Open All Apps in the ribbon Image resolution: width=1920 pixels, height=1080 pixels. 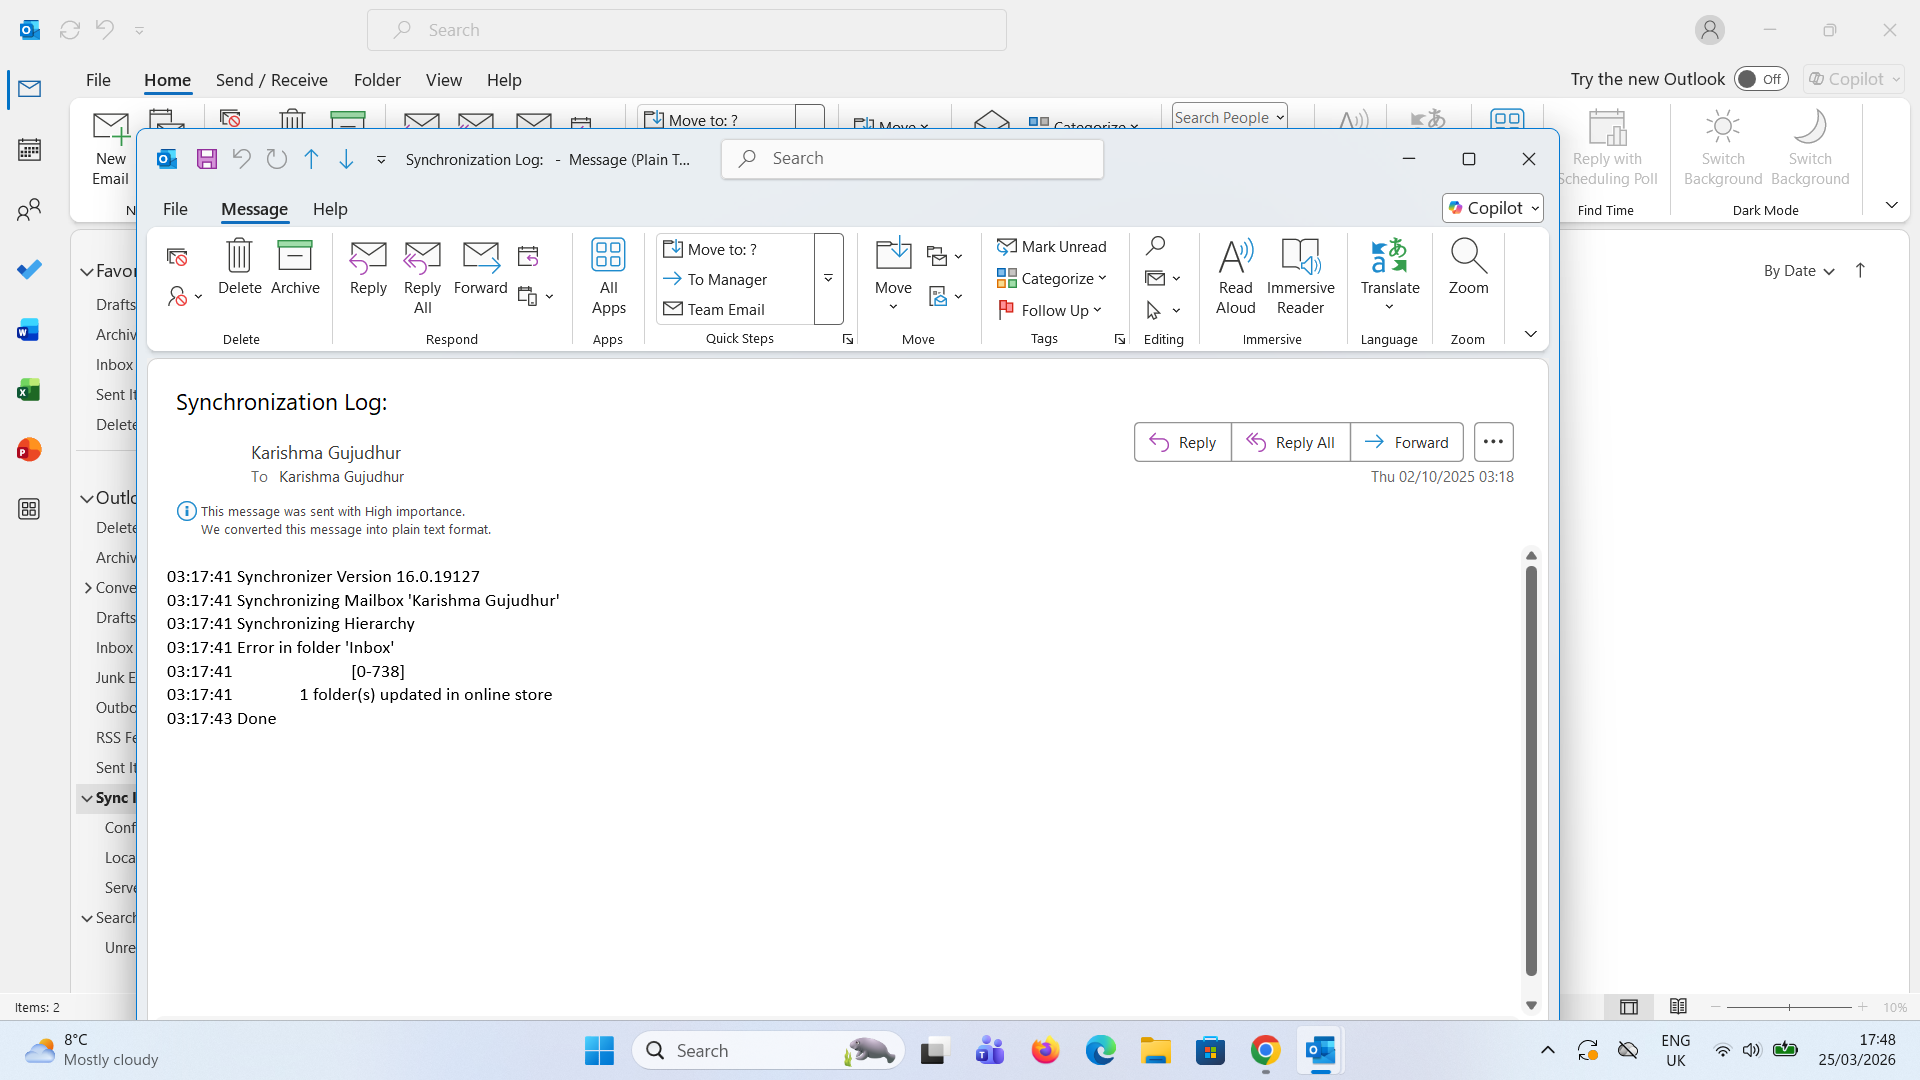point(608,277)
